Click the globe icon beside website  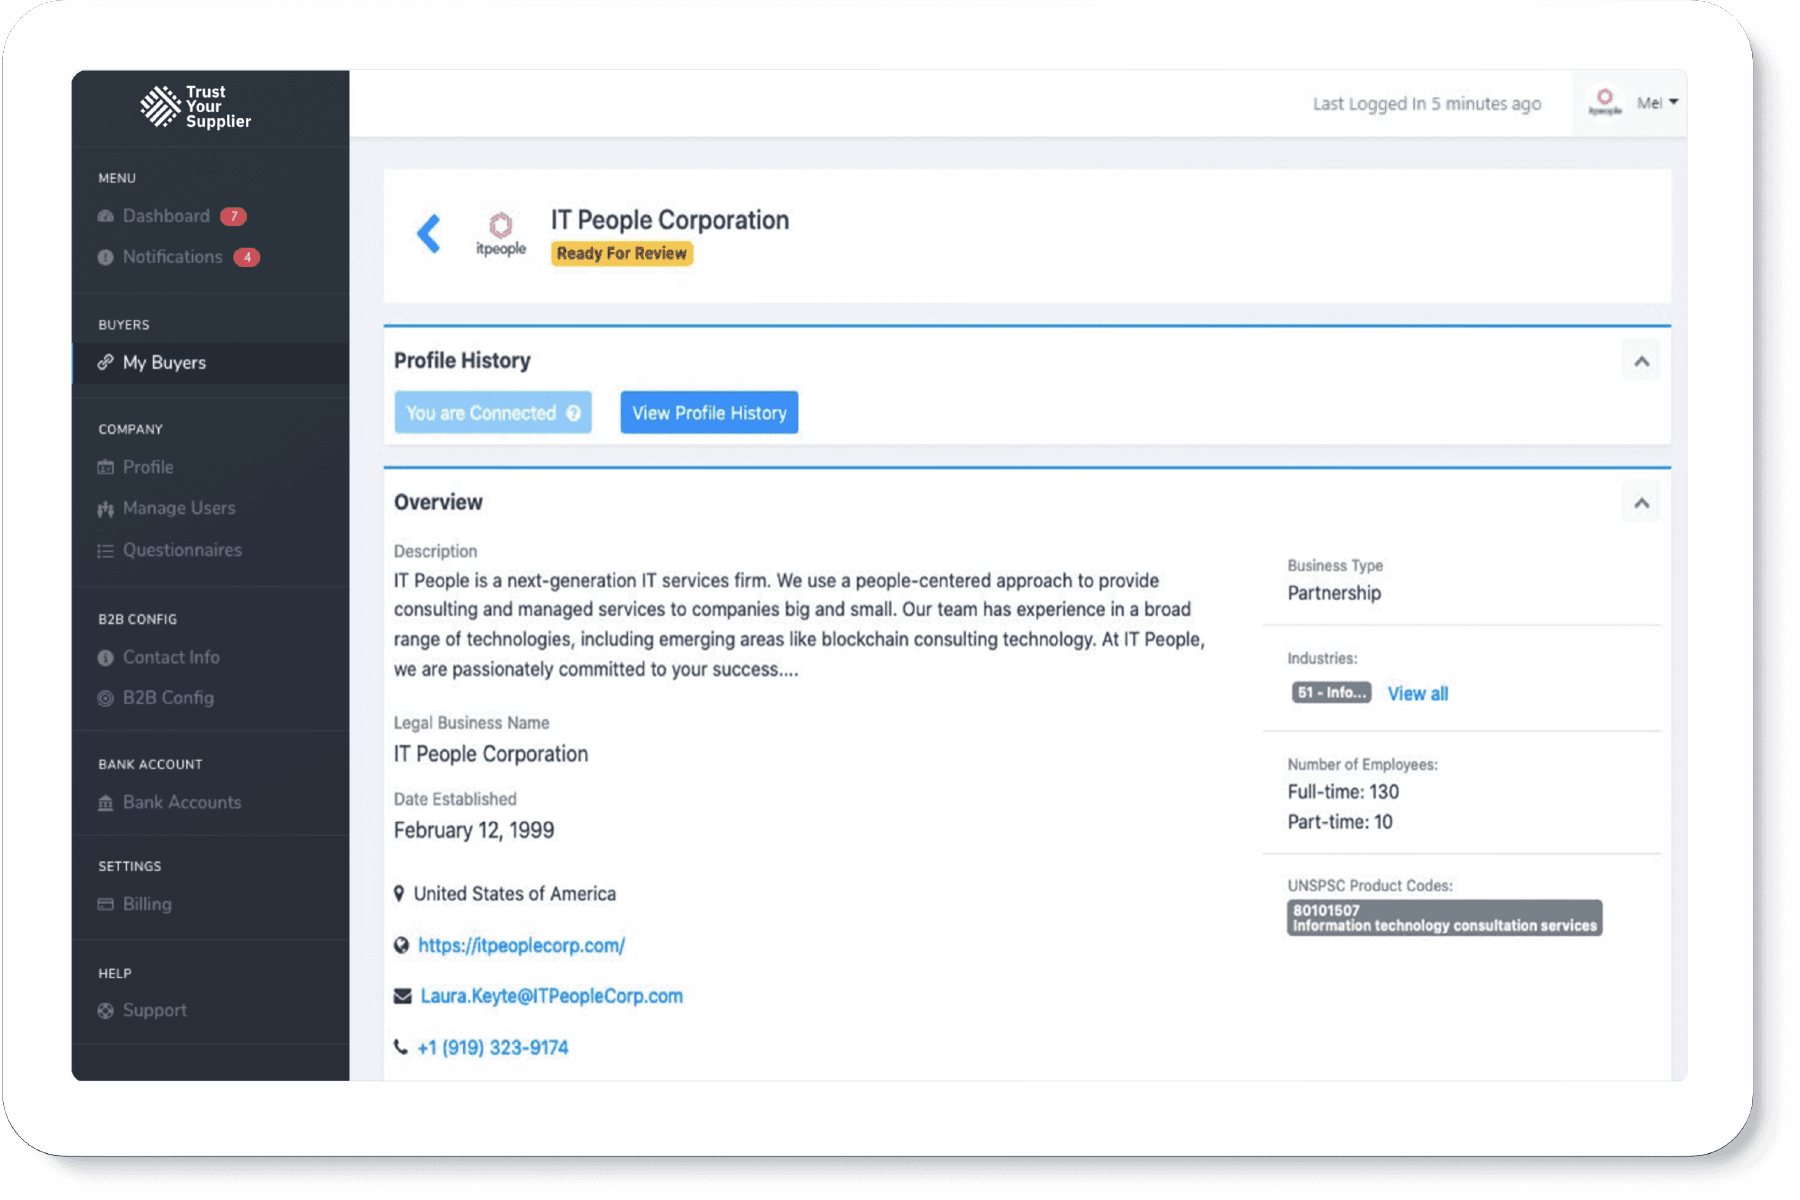point(402,945)
